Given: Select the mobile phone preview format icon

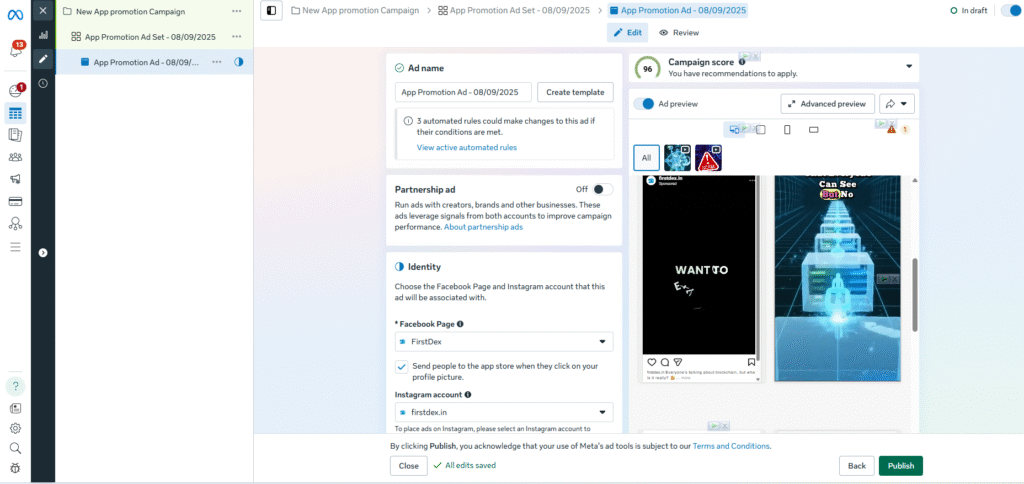Looking at the screenshot, I should click(x=787, y=130).
